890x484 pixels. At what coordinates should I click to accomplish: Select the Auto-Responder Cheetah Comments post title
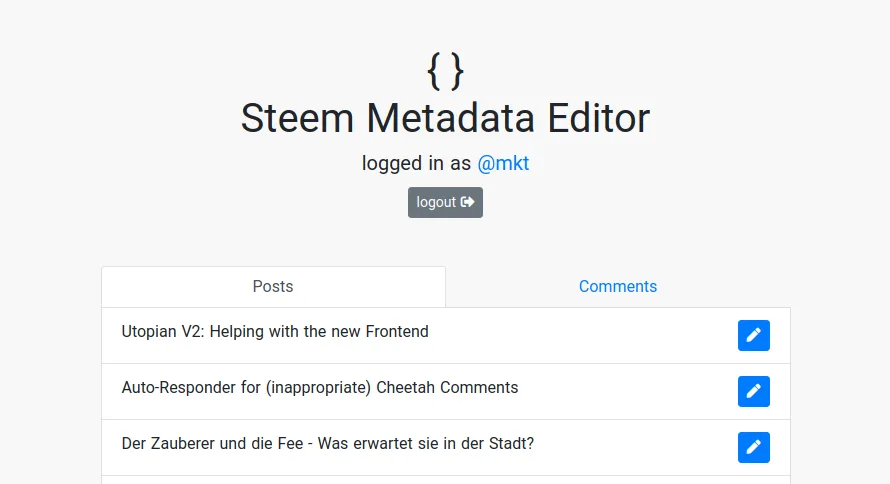320,388
